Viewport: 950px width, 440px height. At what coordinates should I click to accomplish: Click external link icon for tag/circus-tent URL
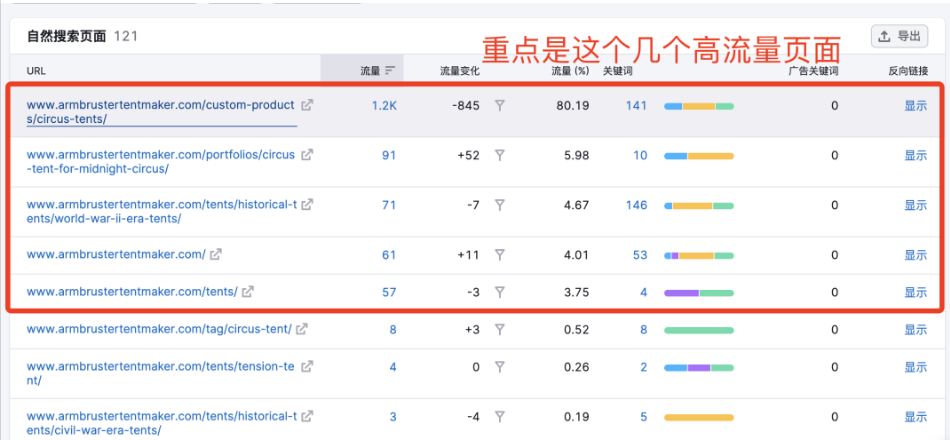(x=302, y=329)
